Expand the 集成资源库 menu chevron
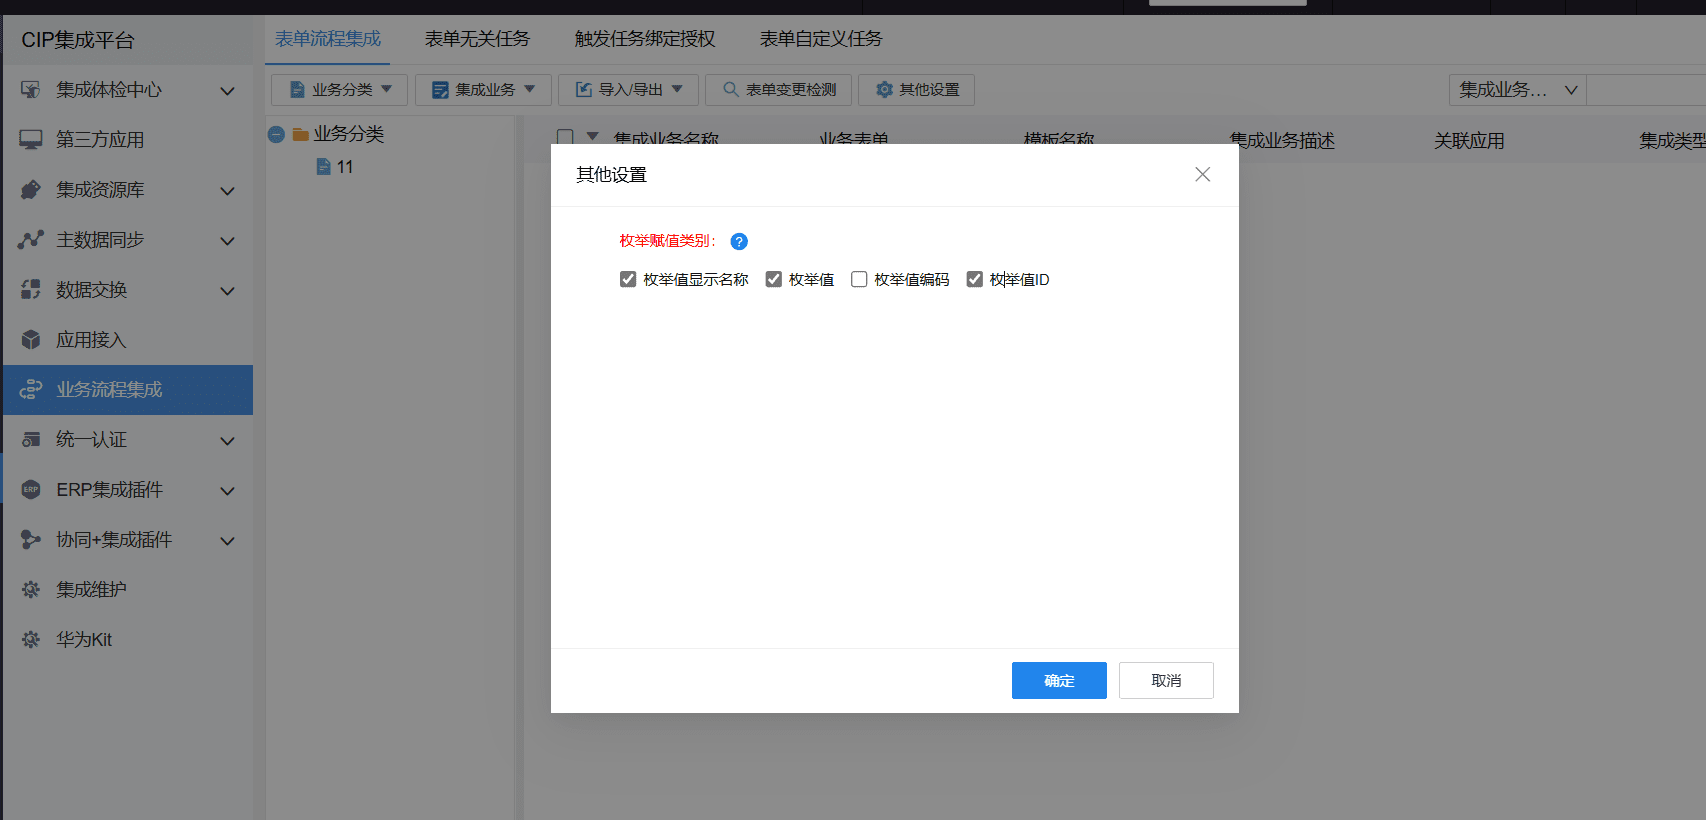This screenshot has height=820, width=1706. point(228,191)
